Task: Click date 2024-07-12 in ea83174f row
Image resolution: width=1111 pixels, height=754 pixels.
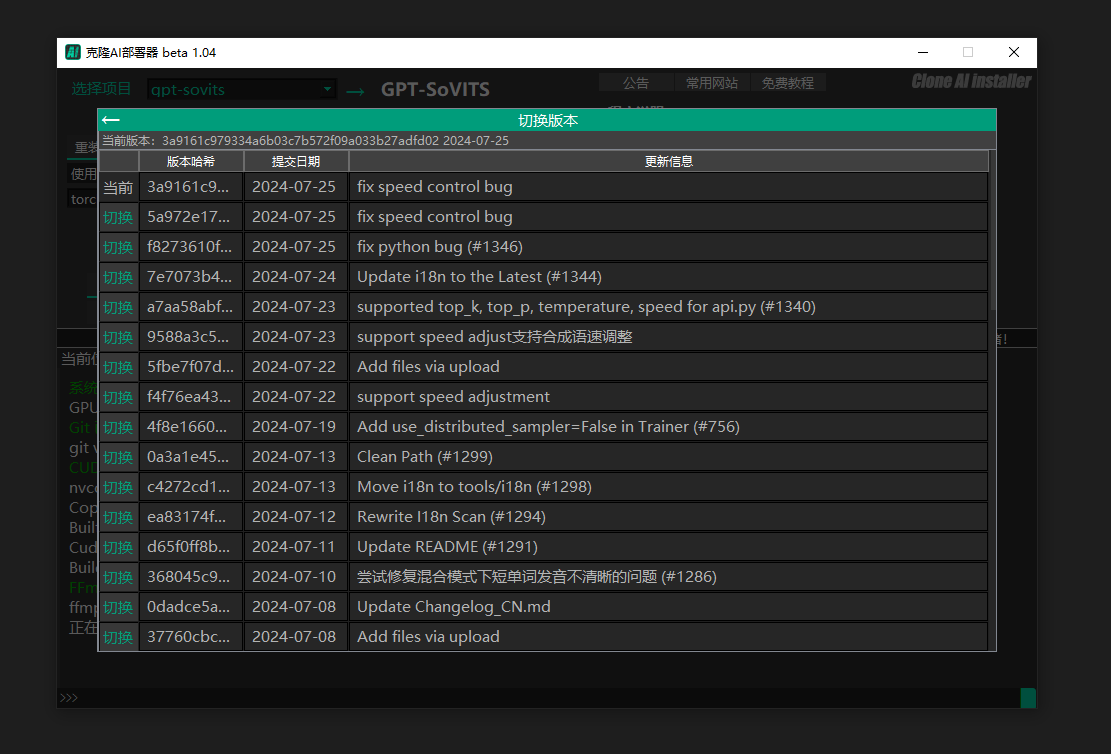Action: pyautogui.click(x=294, y=517)
